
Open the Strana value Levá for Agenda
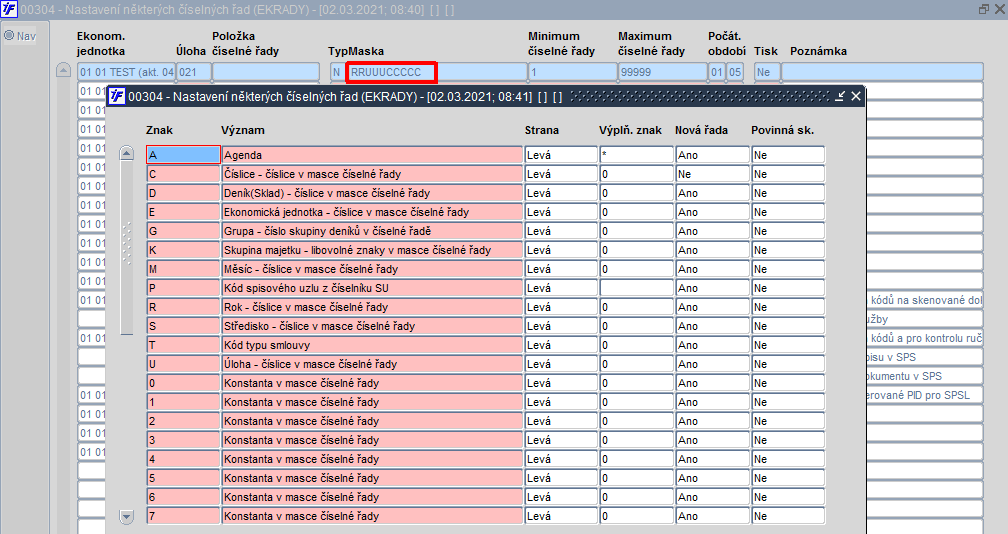point(561,155)
